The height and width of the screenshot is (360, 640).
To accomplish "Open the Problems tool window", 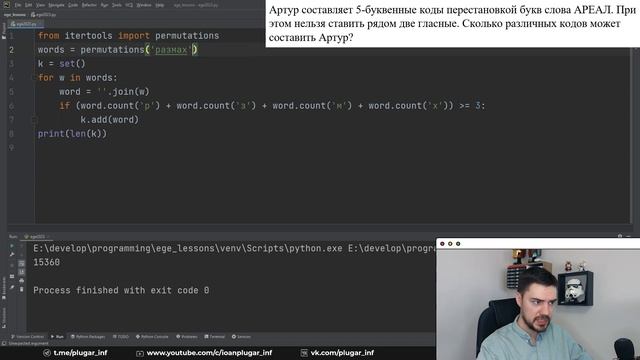I will [187, 337].
